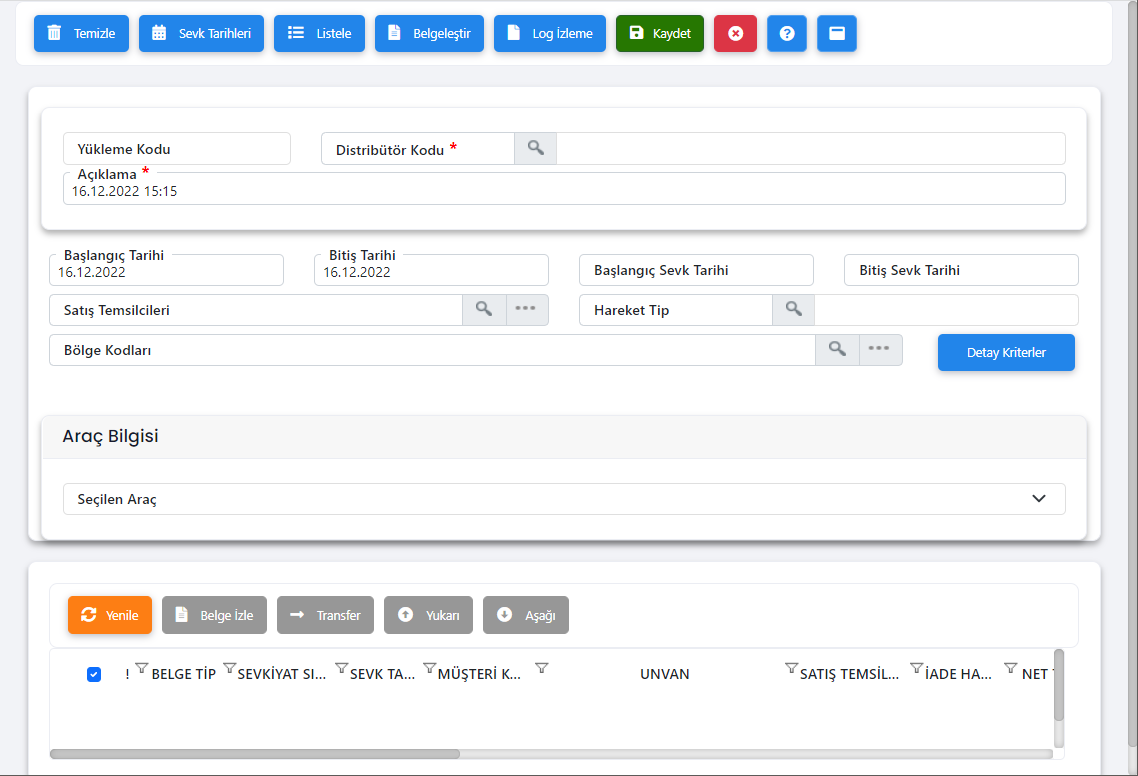Click the orange Yenile button
Viewport: 1138px width, 776px height.
pyautogui.click(x=110, y=615)
